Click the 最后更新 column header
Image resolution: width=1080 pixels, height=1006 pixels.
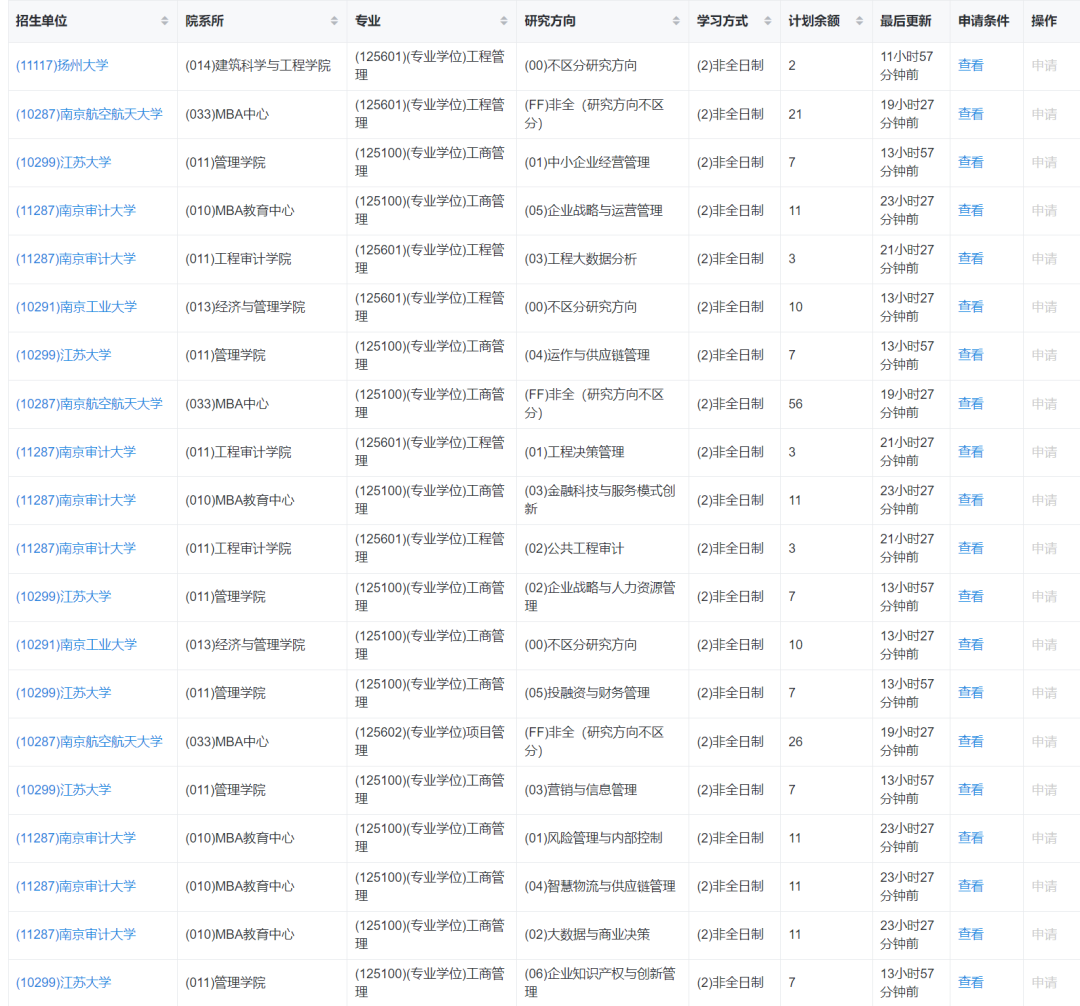(x=905, y=21)
